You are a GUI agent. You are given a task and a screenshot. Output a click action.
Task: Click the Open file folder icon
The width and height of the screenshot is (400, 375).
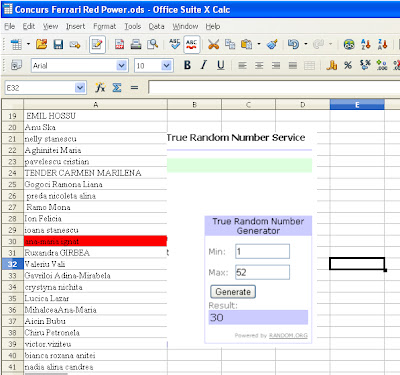click(x=42, y=44)
